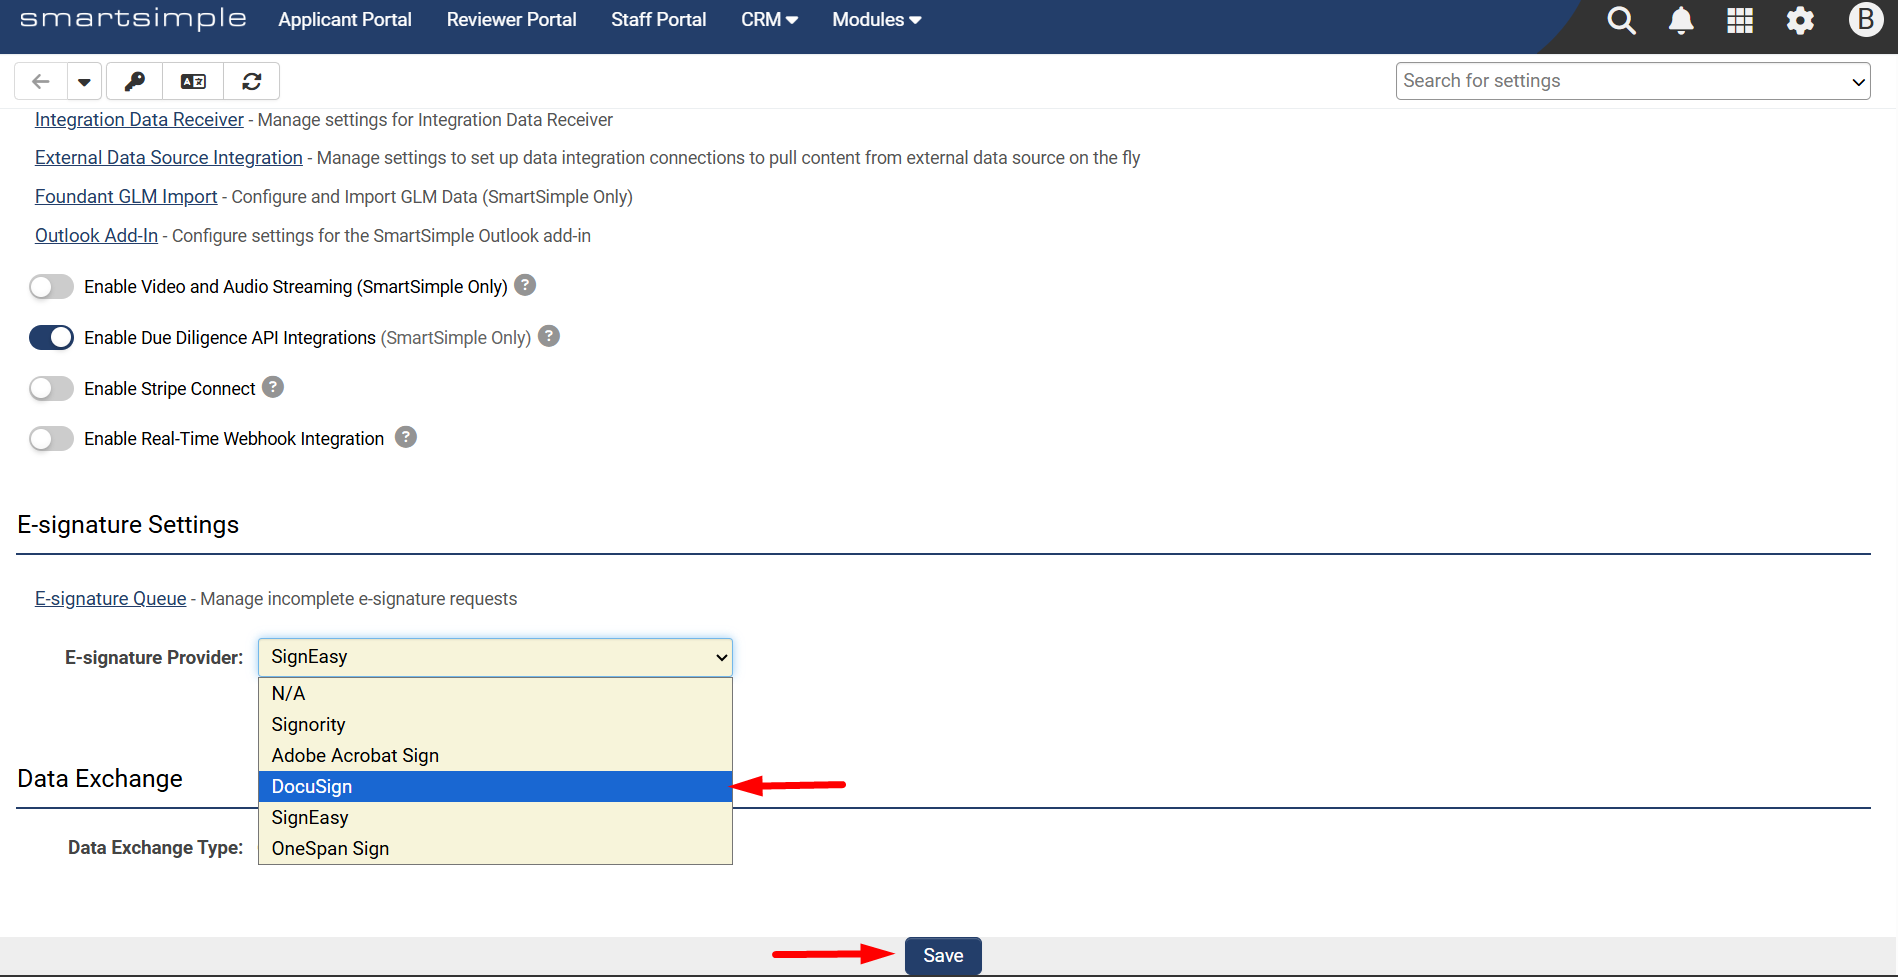The height and width of the screenshot is (977, 1898).
Task: Go to Staff Portal
Action: point(658,20)
